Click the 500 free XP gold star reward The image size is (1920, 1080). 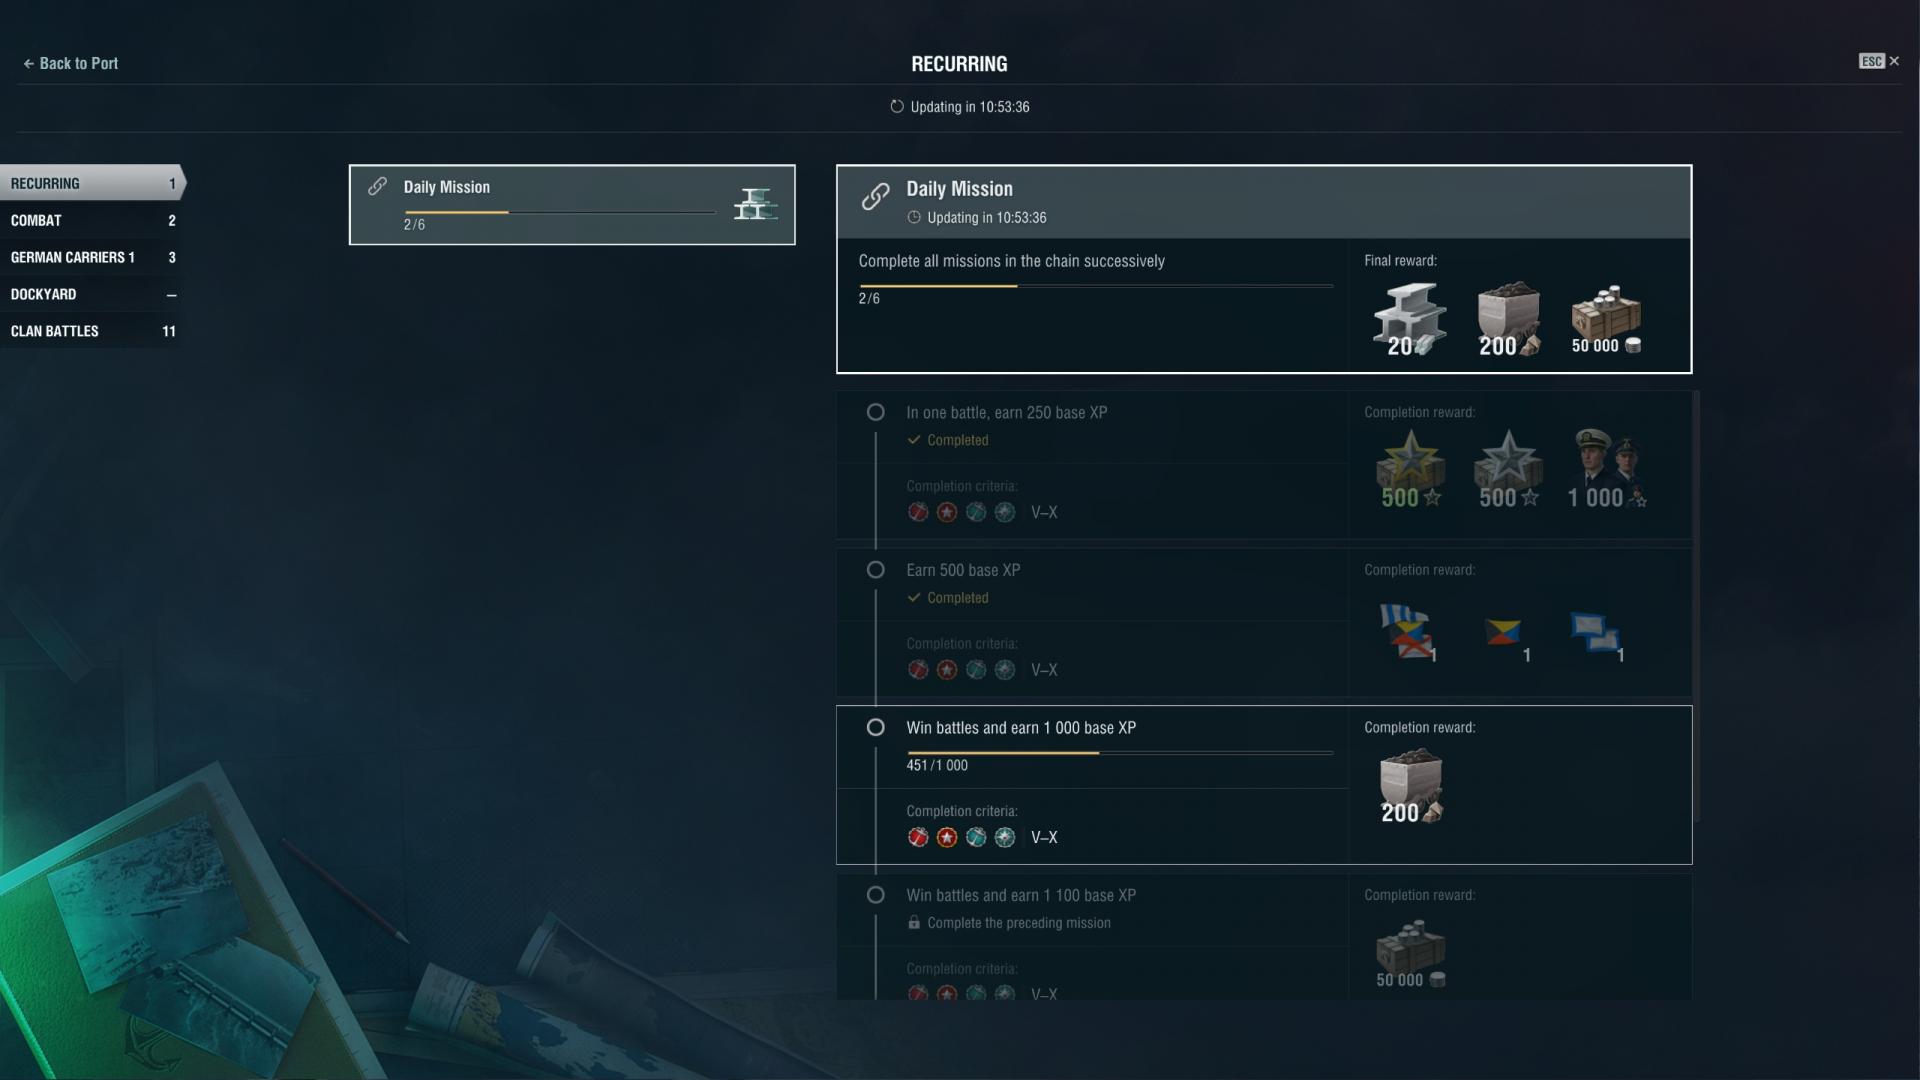(x=1410, y=469)
